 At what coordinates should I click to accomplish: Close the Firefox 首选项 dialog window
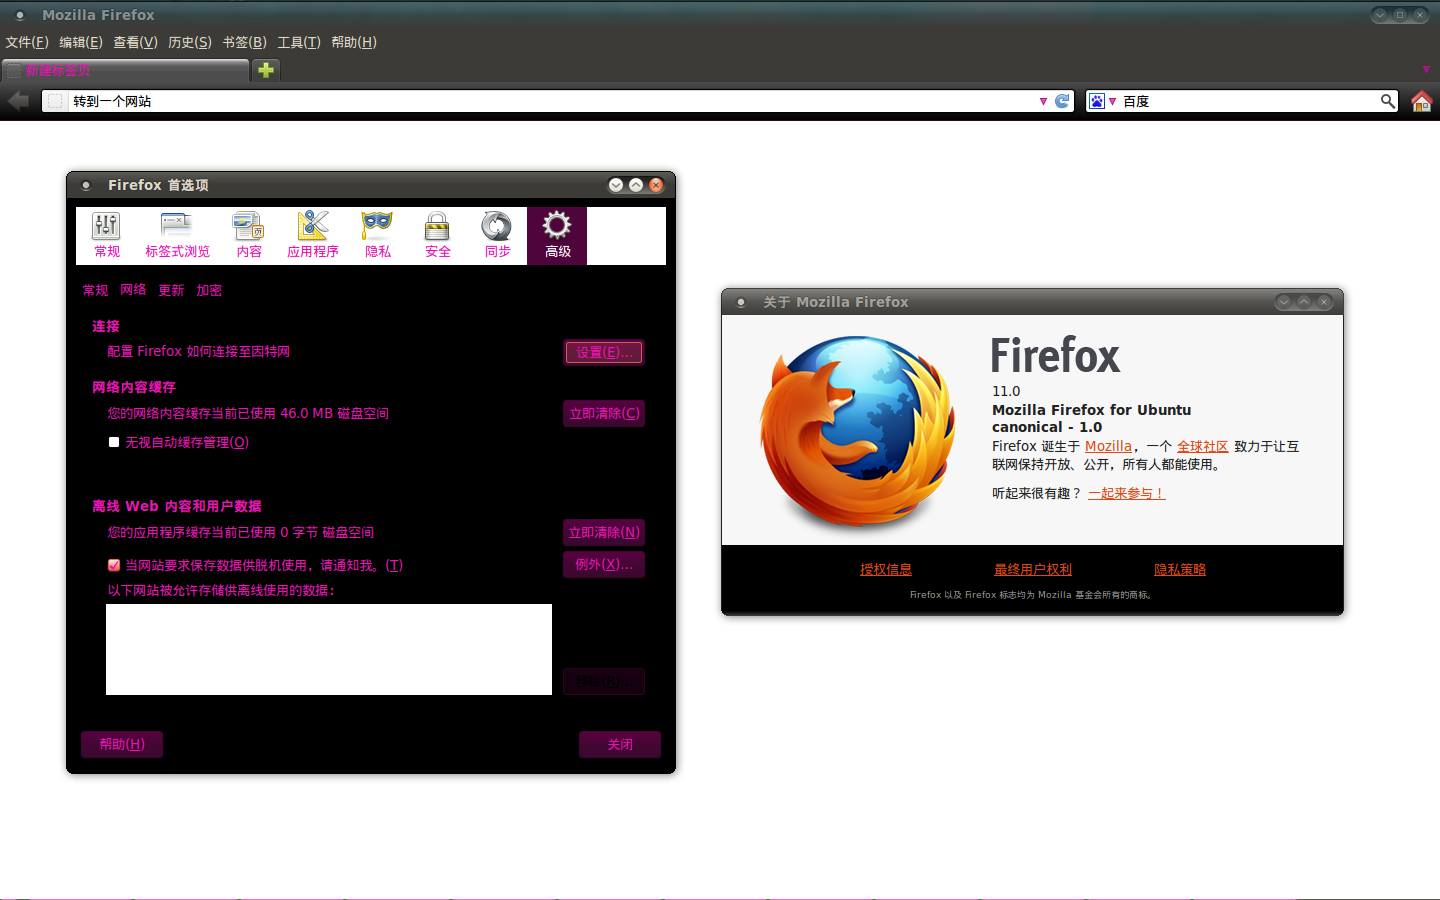pyautogui.click(x=656, y=185)
